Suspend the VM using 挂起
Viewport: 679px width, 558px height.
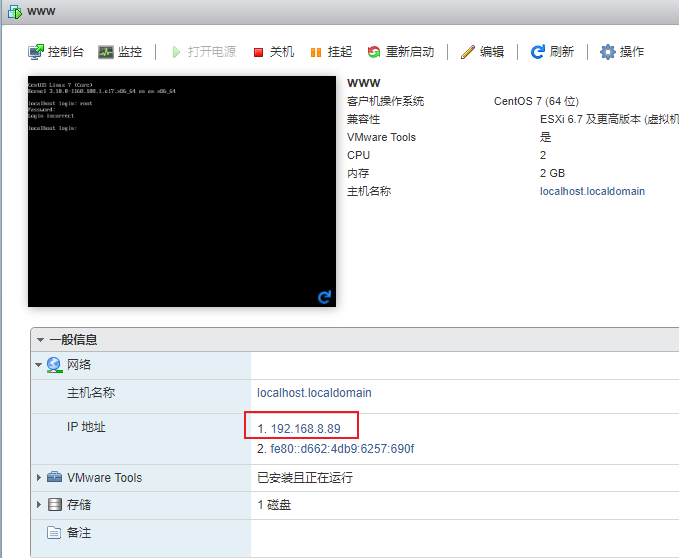(x=331, y=52)
